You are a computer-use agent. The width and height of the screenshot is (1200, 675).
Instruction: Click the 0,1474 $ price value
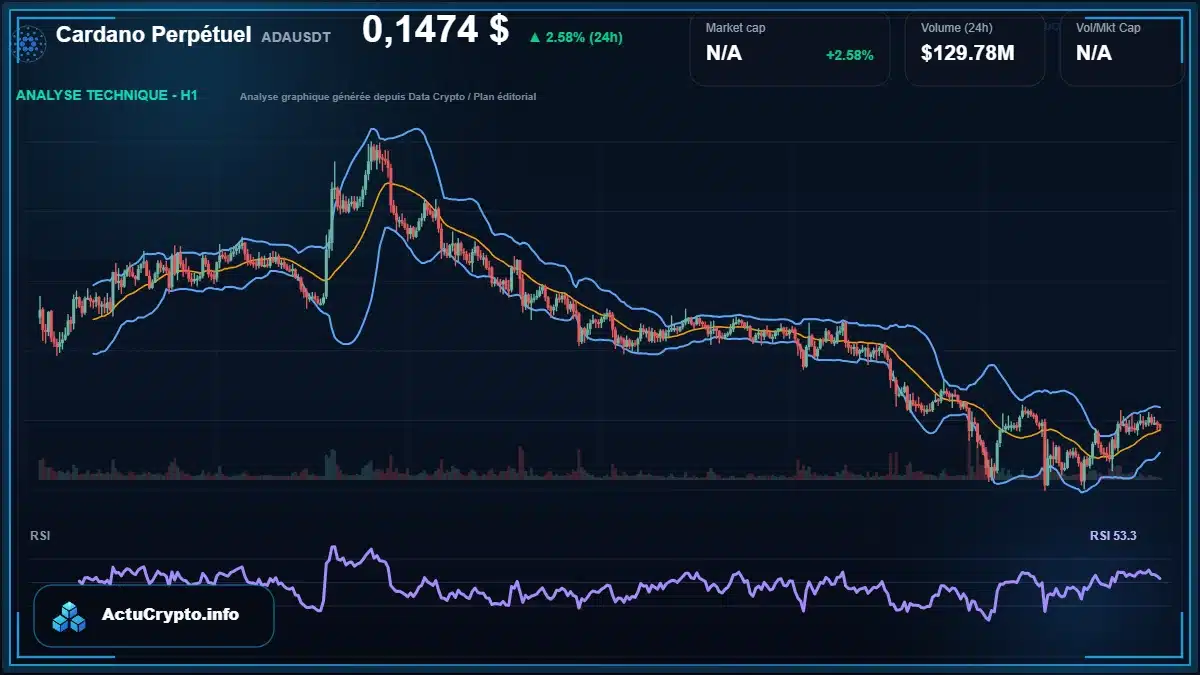click(435, 30)
